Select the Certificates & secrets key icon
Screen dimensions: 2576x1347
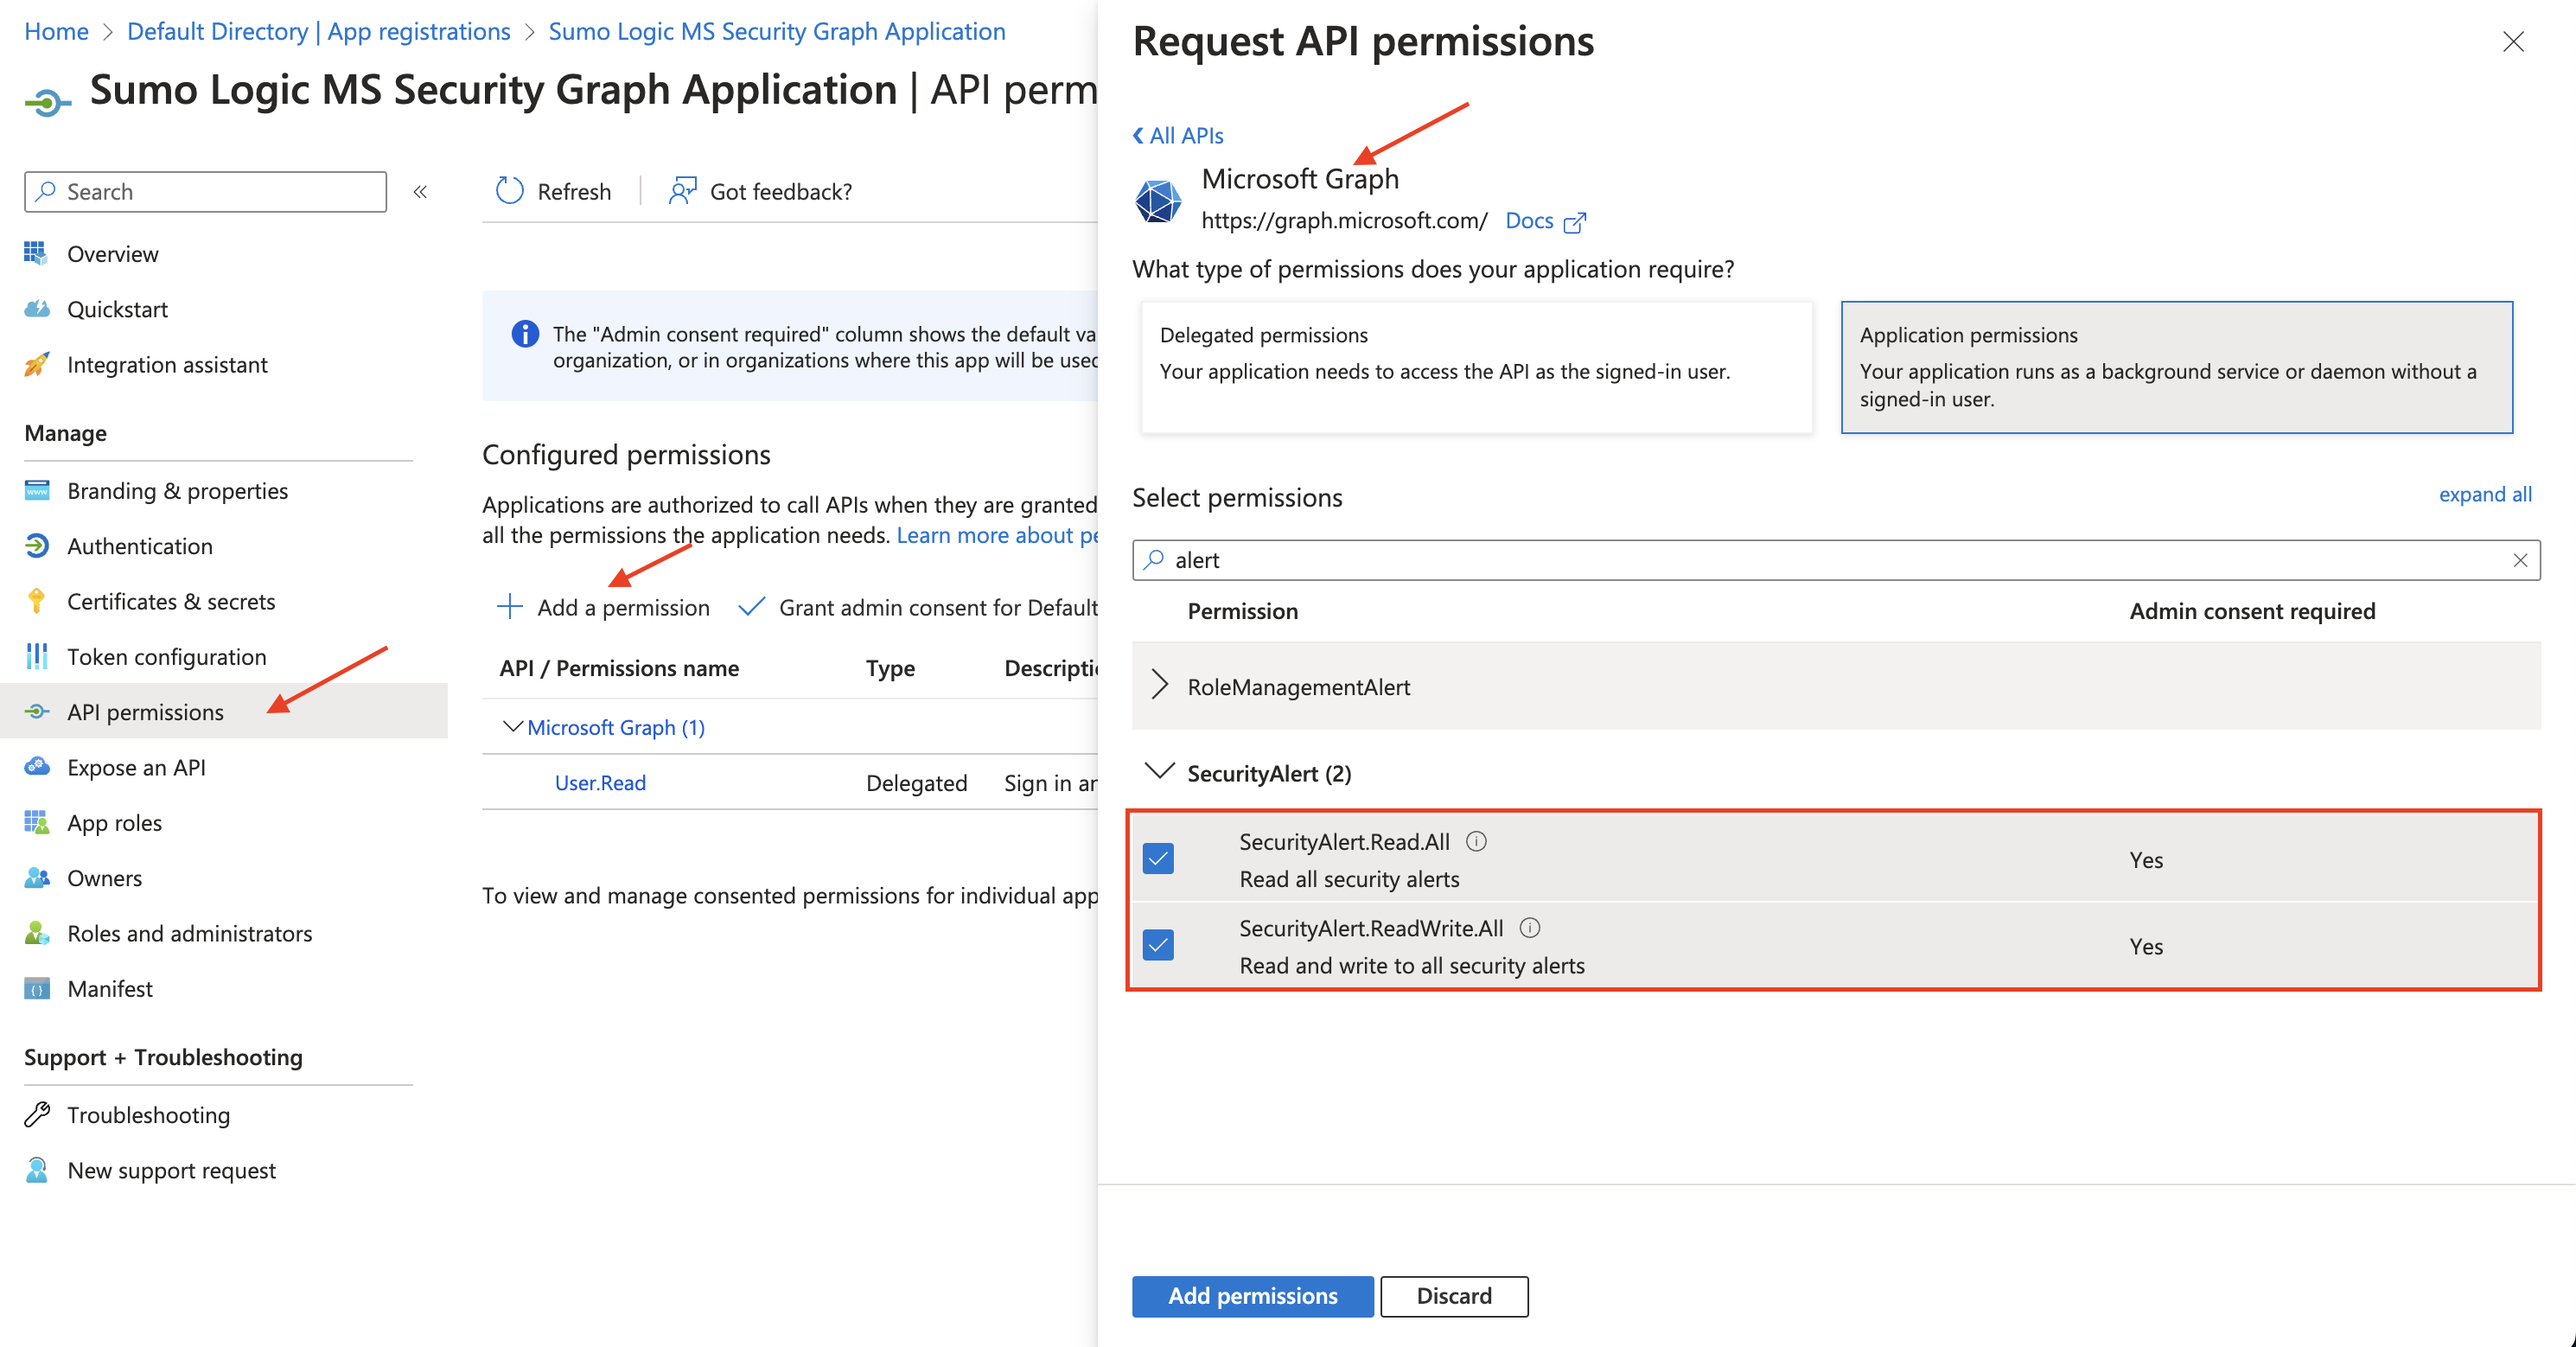36,601
